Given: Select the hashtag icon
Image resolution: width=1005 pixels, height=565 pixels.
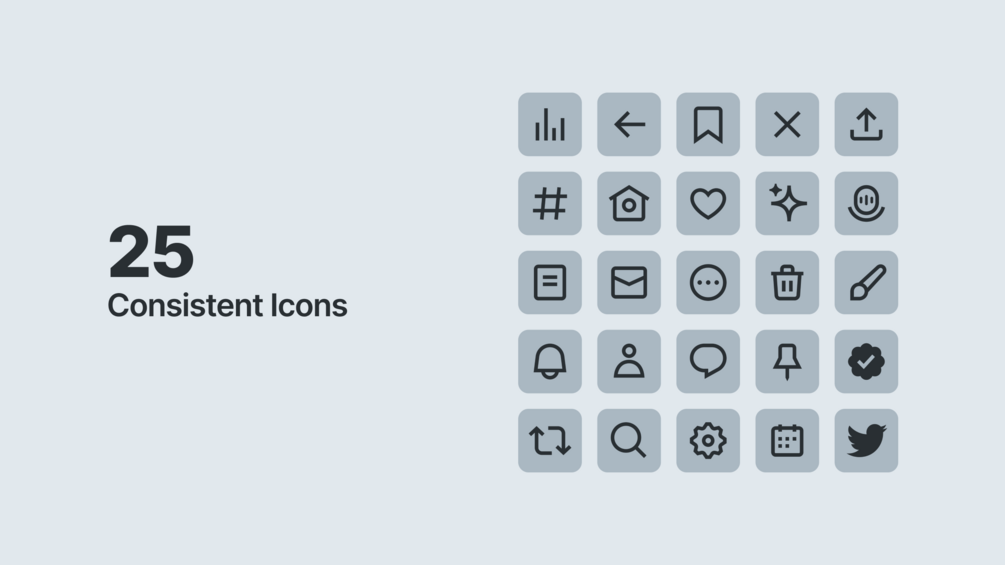Looking at the screenshot, I should (549, 203).
